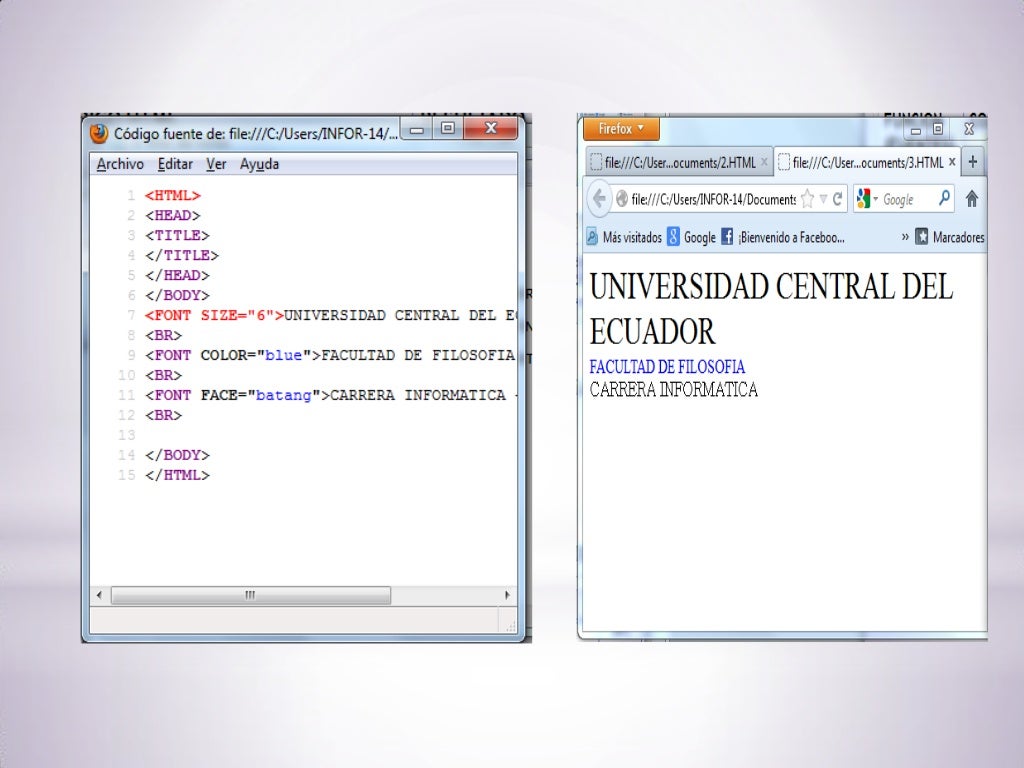Minimize the source code viewer window
Viewport: 1024px width, 768px height.
pyautogui.click(x=417, y=129)
